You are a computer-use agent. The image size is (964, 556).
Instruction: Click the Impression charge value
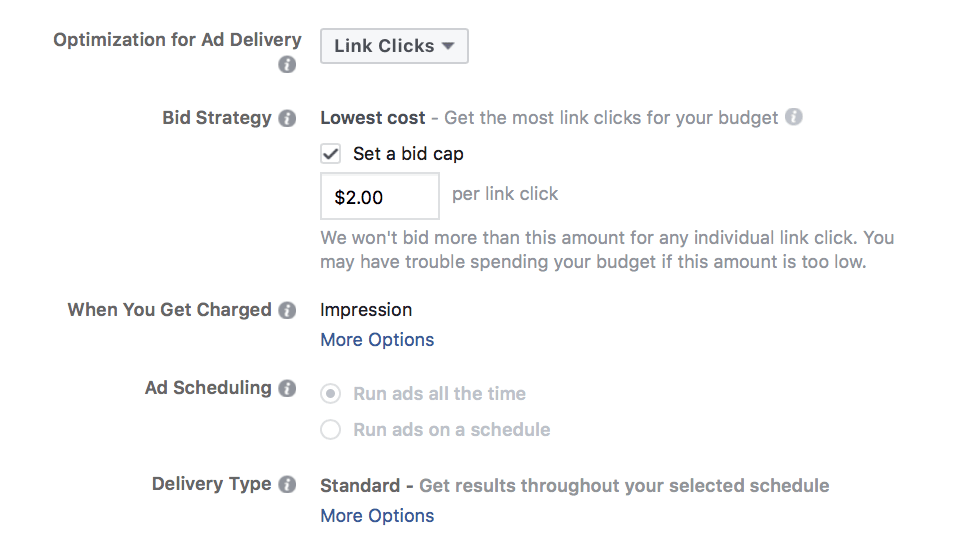[x=366, y=310]
